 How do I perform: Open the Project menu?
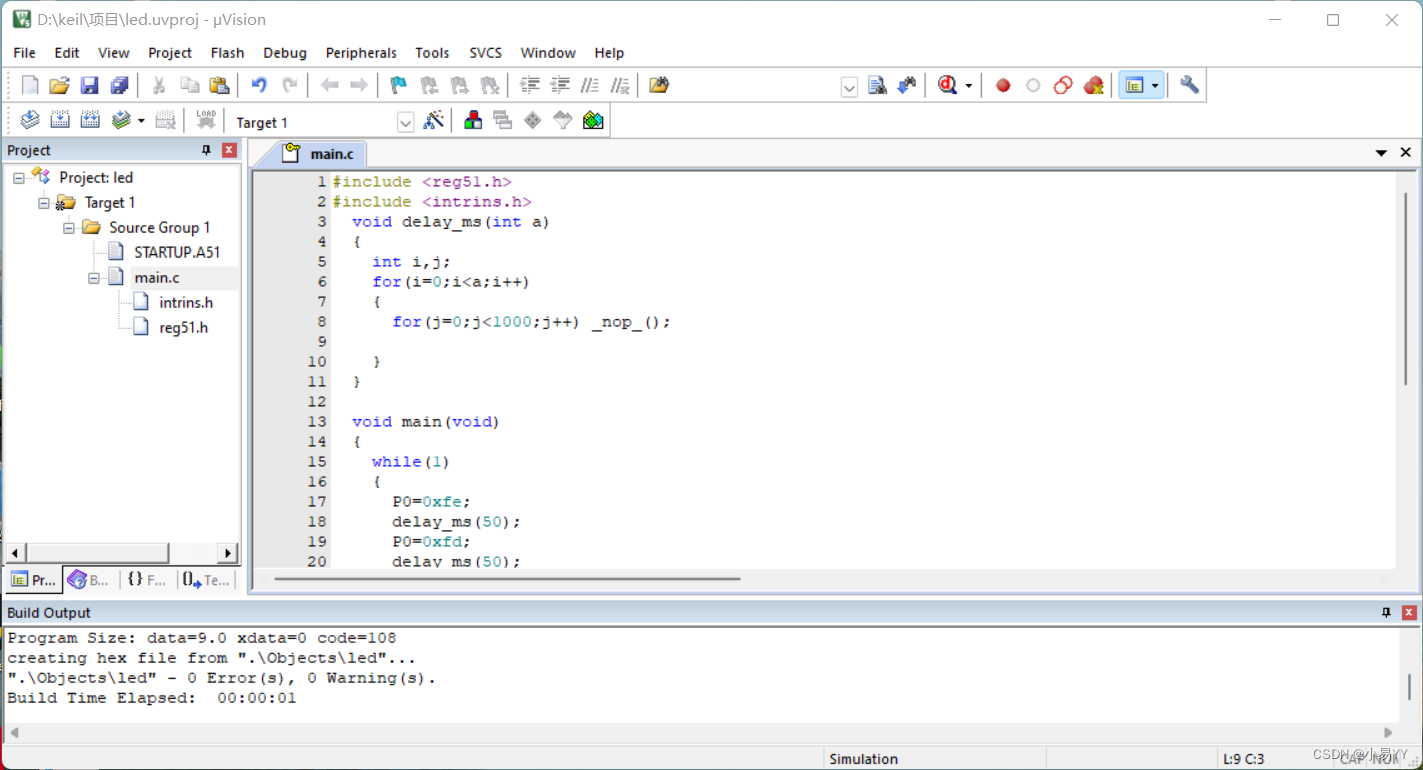[x=170, y=53]
